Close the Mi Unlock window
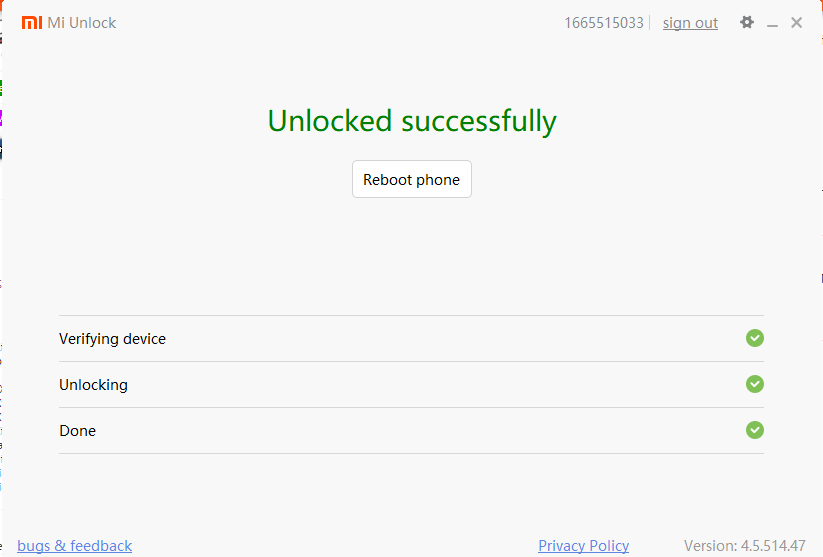Image resolution: width=823 pixels, height=557 pixels. click(x=796, y=22)
